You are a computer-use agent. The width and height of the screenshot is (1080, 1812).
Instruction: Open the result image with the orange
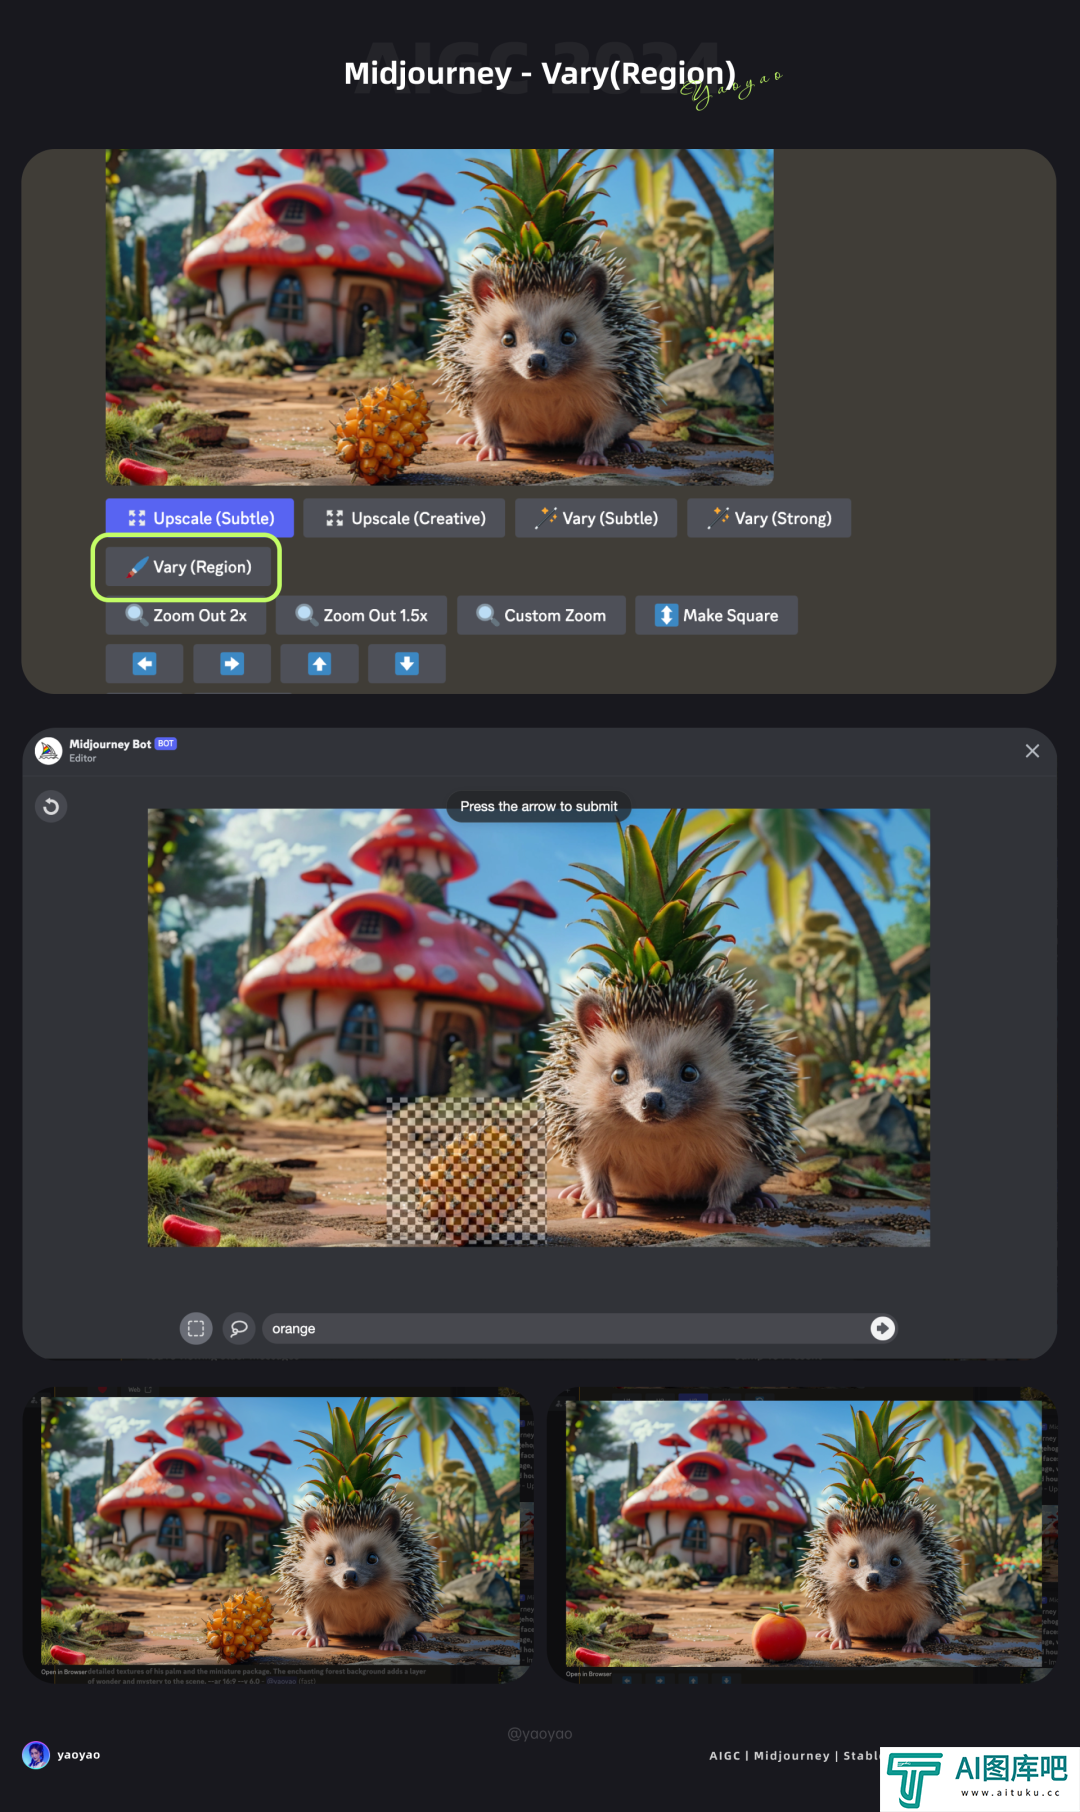pos(804,1533)
